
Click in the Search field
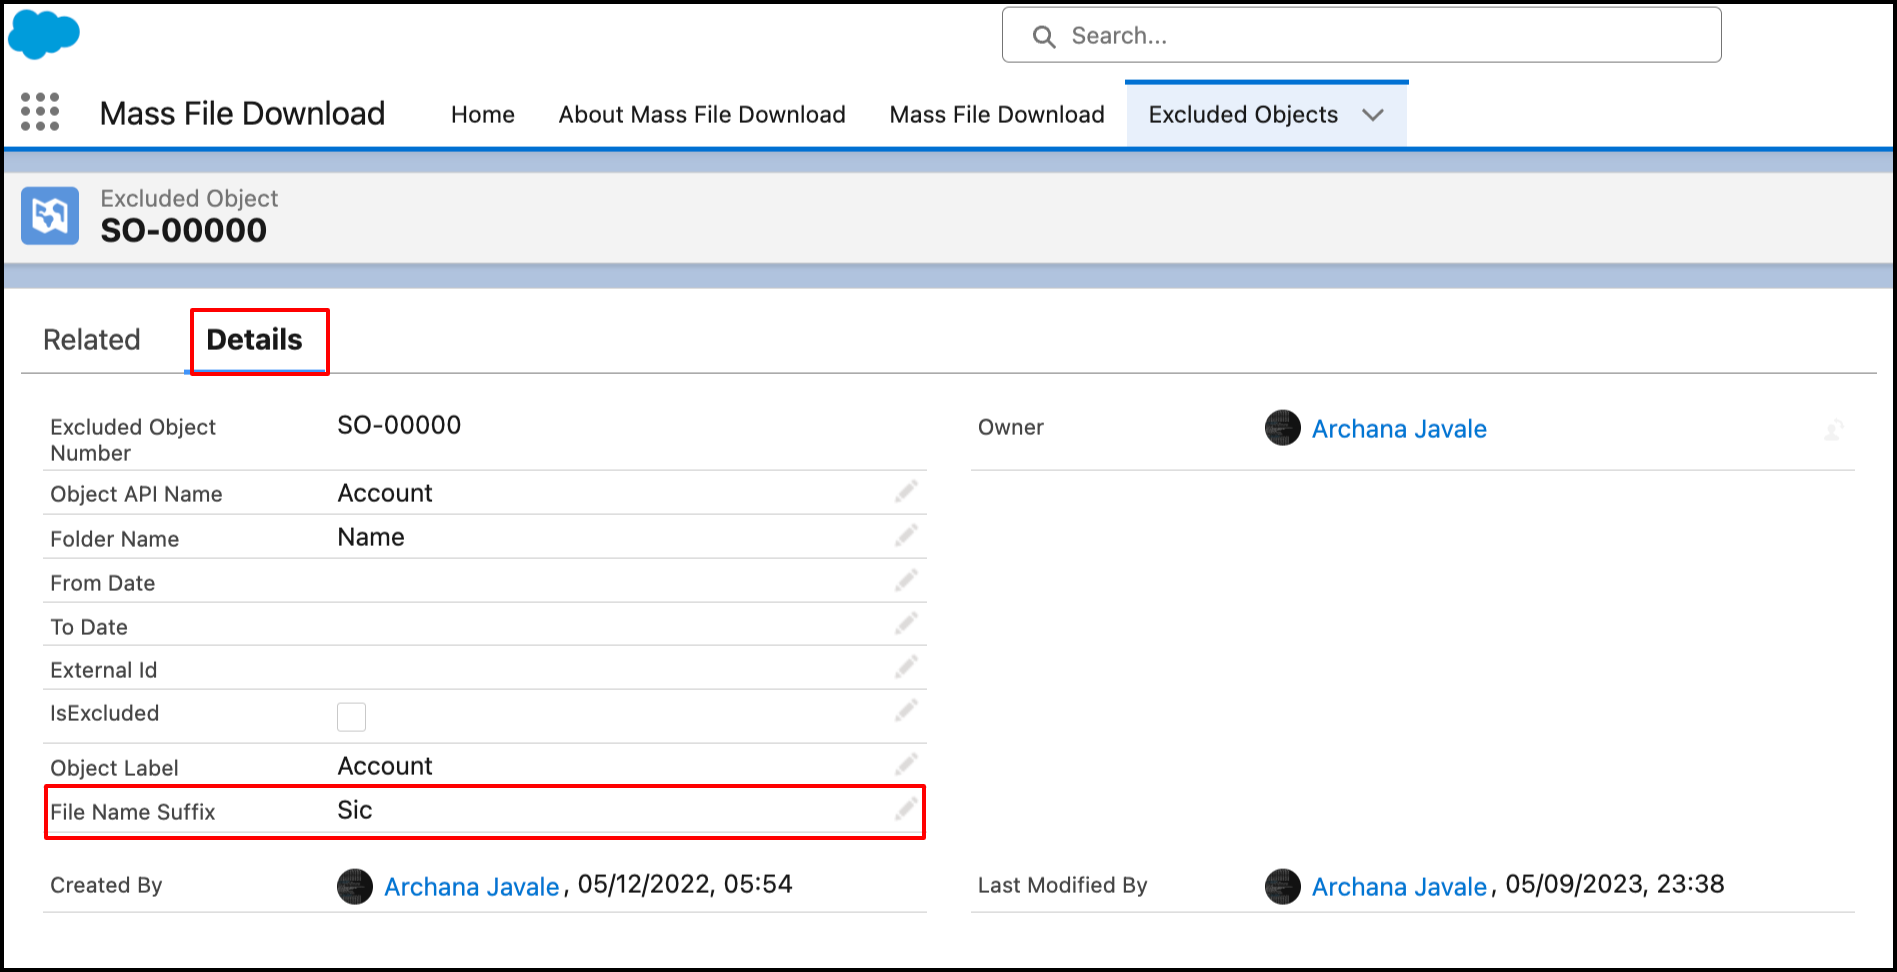[x=1362, y=36]
